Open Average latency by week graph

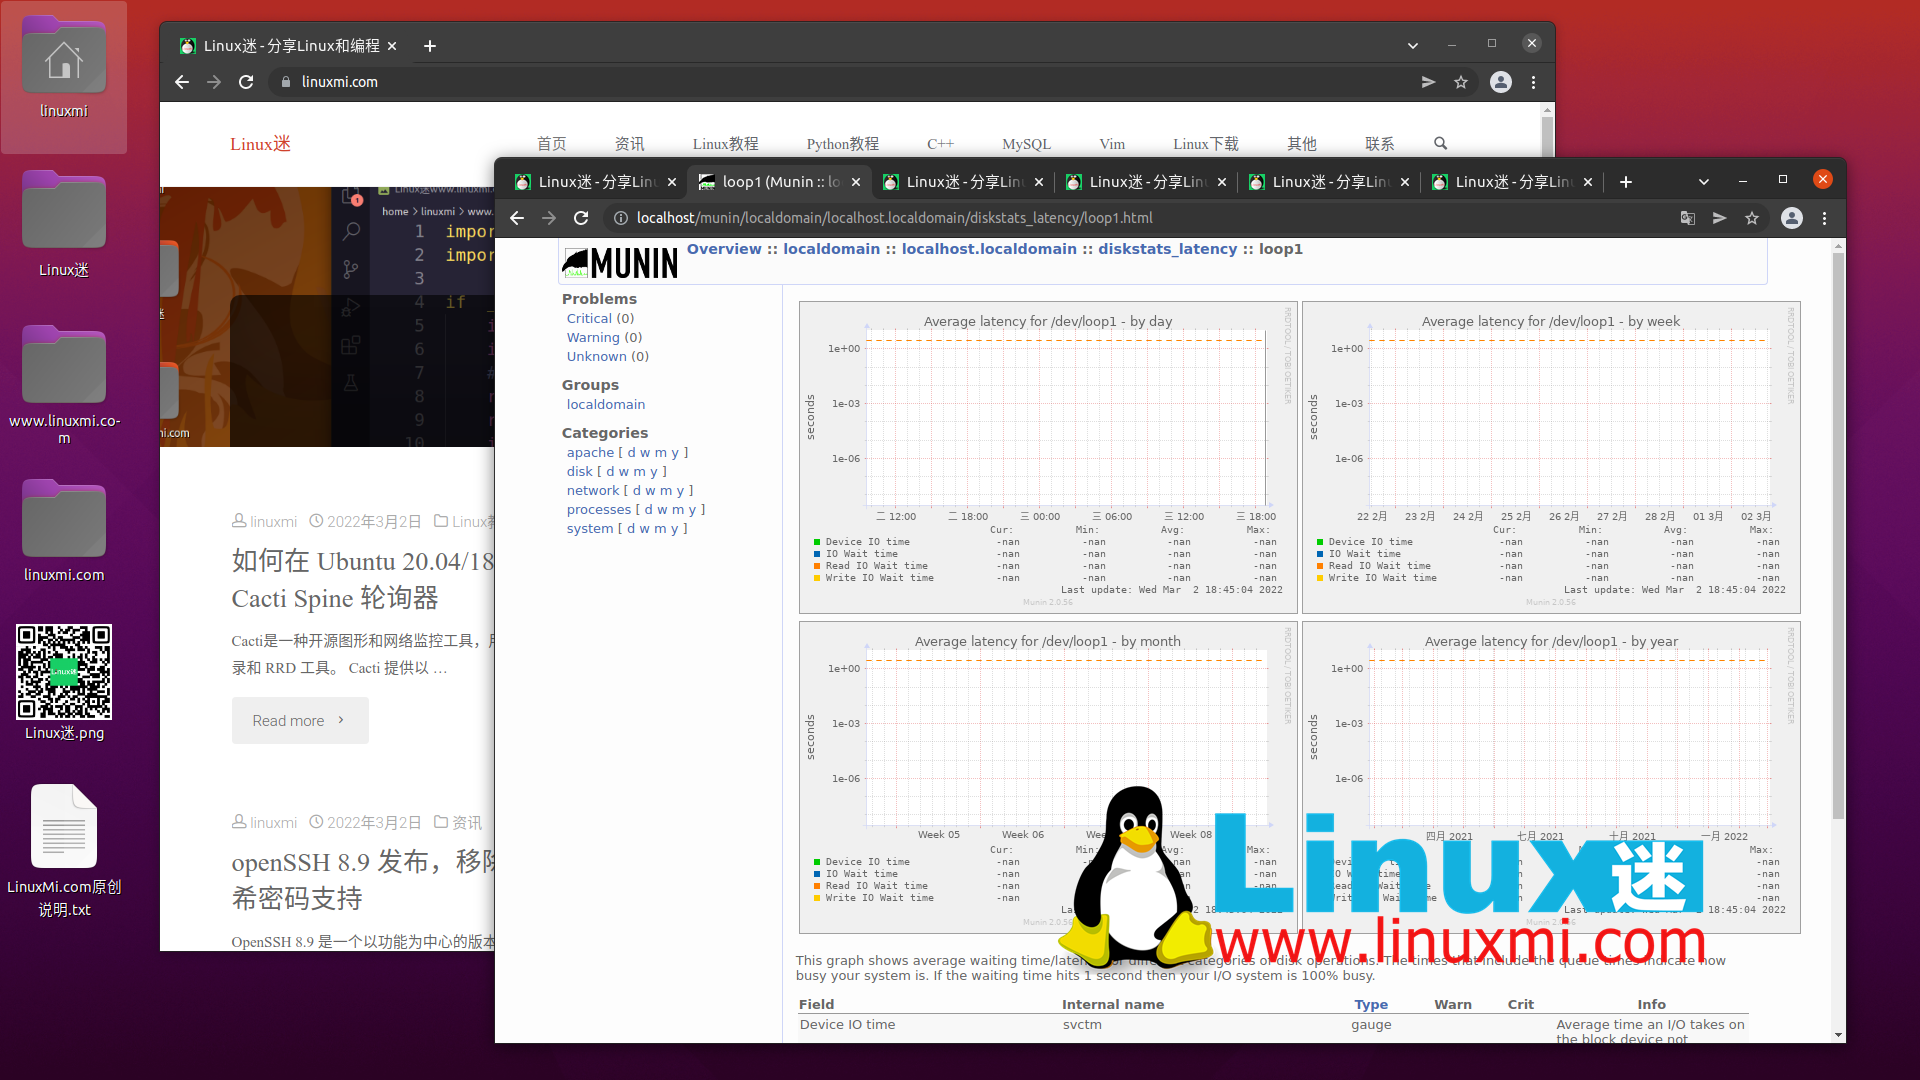click(1551, 458)
